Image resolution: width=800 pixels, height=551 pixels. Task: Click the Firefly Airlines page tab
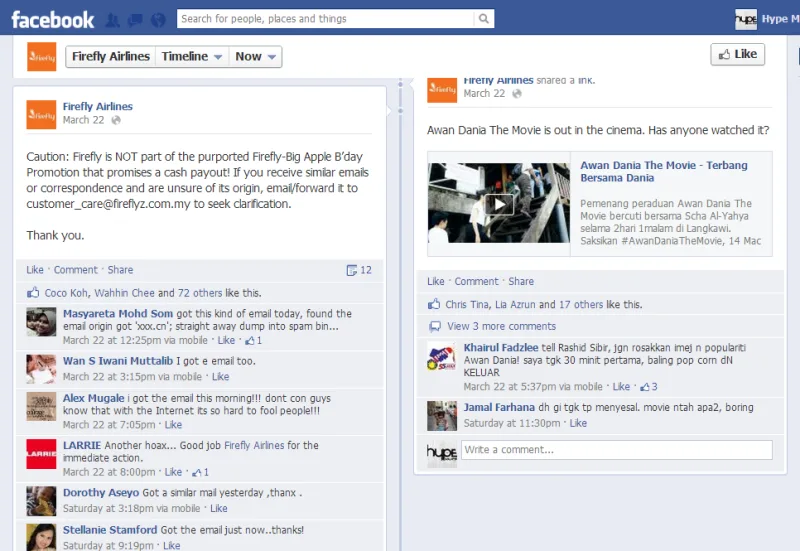(110, 57)
